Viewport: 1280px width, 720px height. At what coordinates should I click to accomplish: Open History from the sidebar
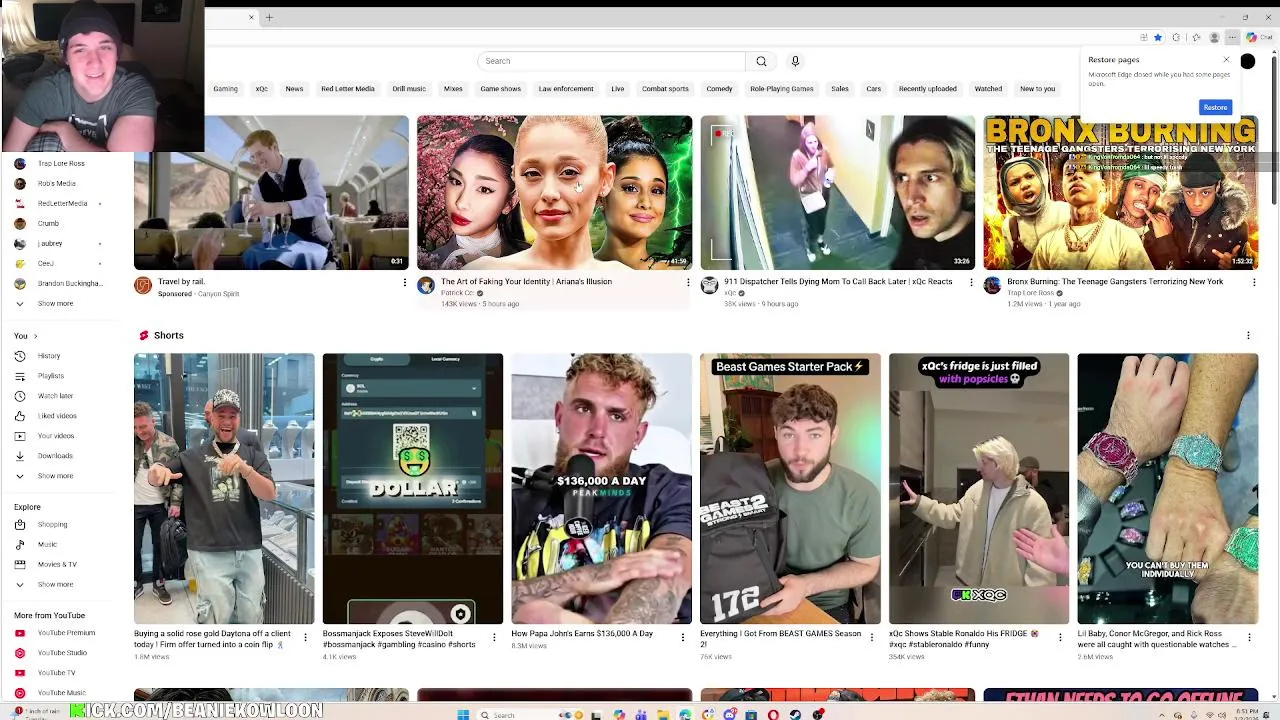click(48, 356)
